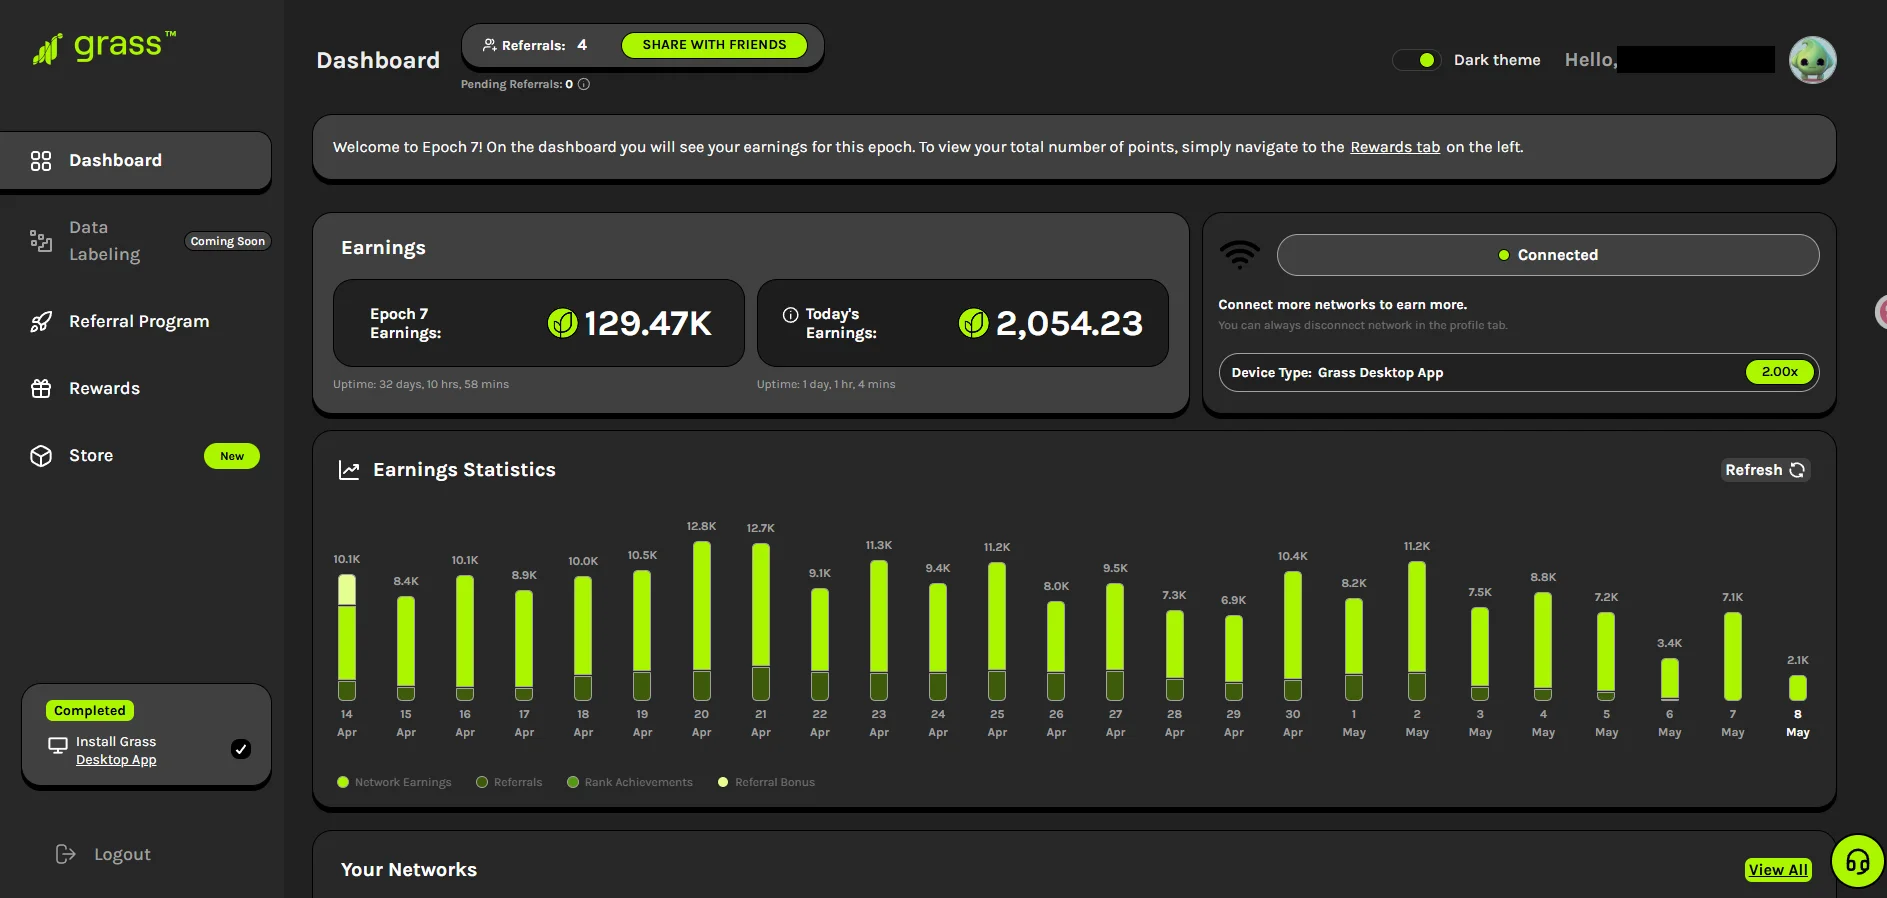The height and width of the screenshot is (898, 1887).
Task: Click the Grass logo
Action: 104,47
